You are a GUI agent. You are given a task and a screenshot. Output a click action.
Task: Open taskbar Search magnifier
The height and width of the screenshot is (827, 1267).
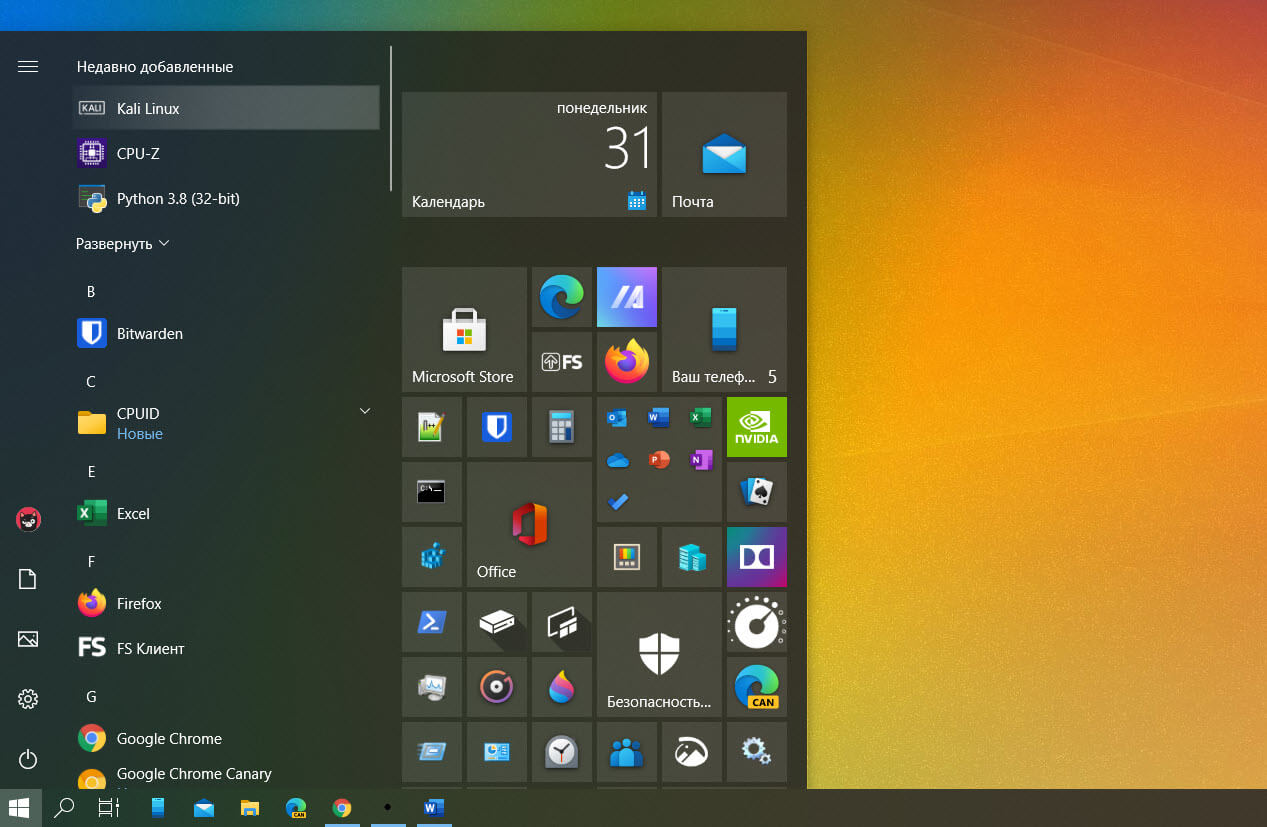click(x=64, y=808)
